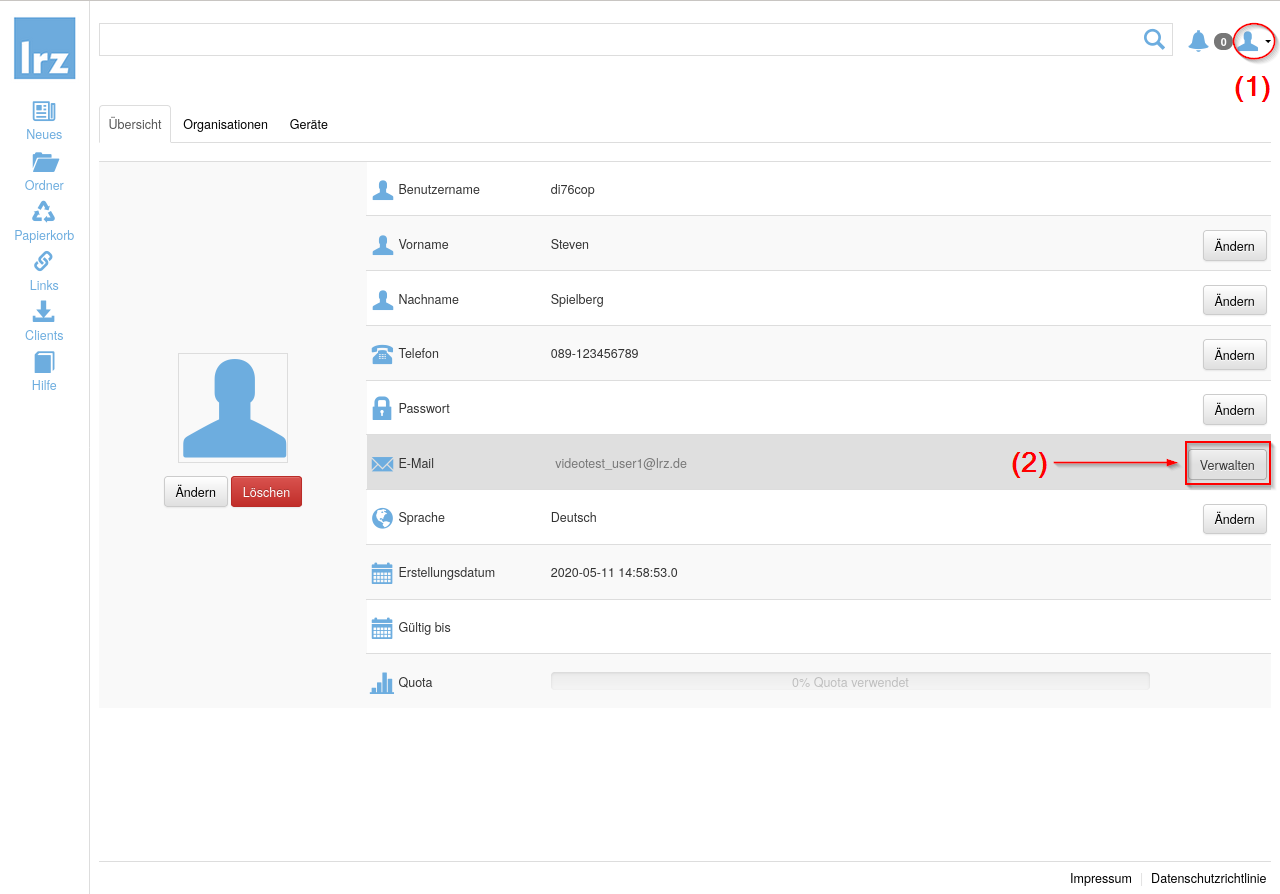This screenshot has height=894, width=1280.
Task: Select the Übersicht tab
Action: point(135,125)
